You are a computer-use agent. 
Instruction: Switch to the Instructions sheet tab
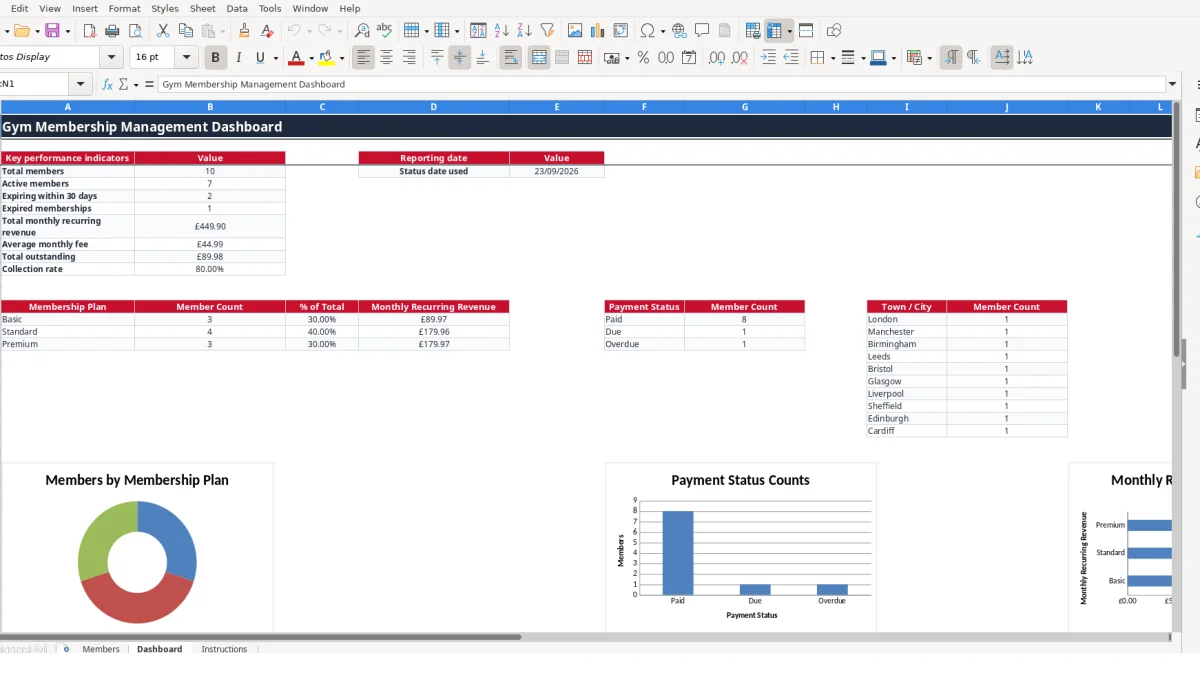224,649
